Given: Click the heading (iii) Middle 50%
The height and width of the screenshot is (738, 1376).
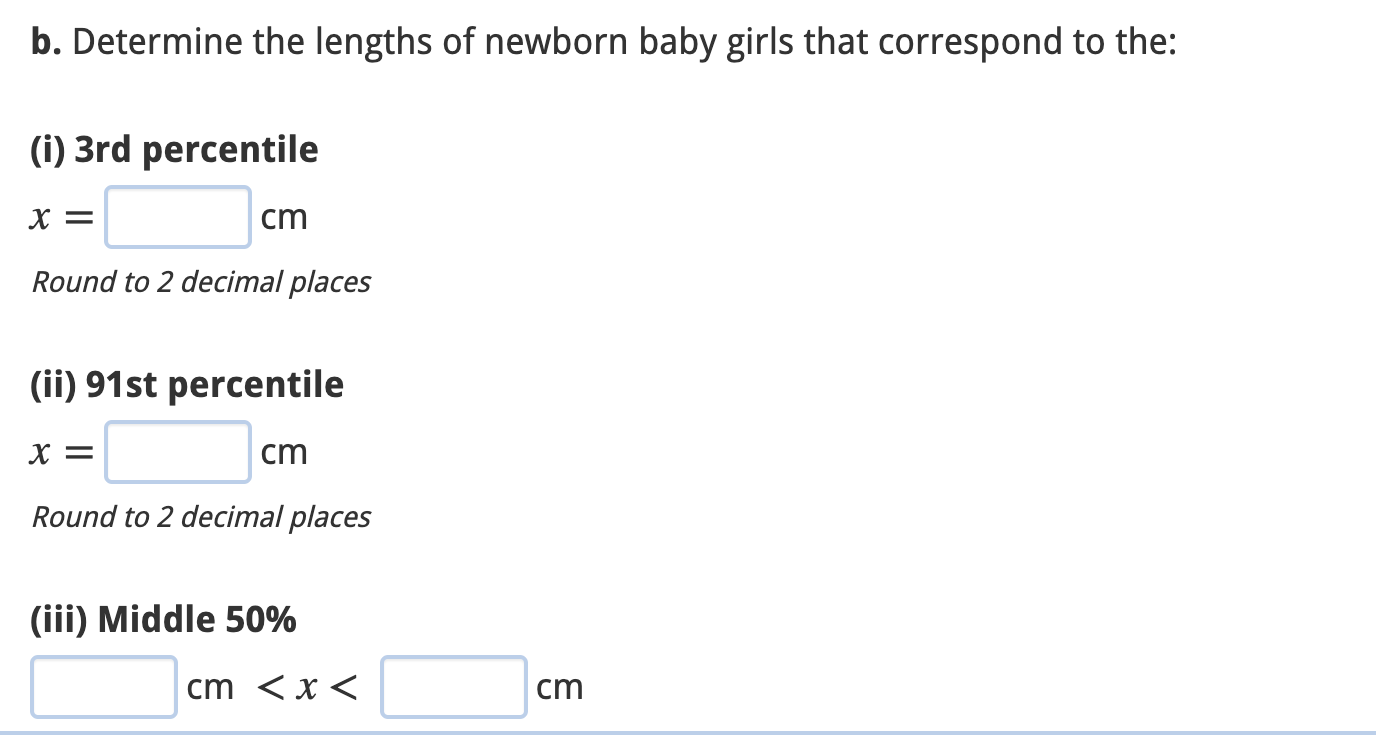Looking at the screenshot, I should pyautogui.click(x=161, y=619).
